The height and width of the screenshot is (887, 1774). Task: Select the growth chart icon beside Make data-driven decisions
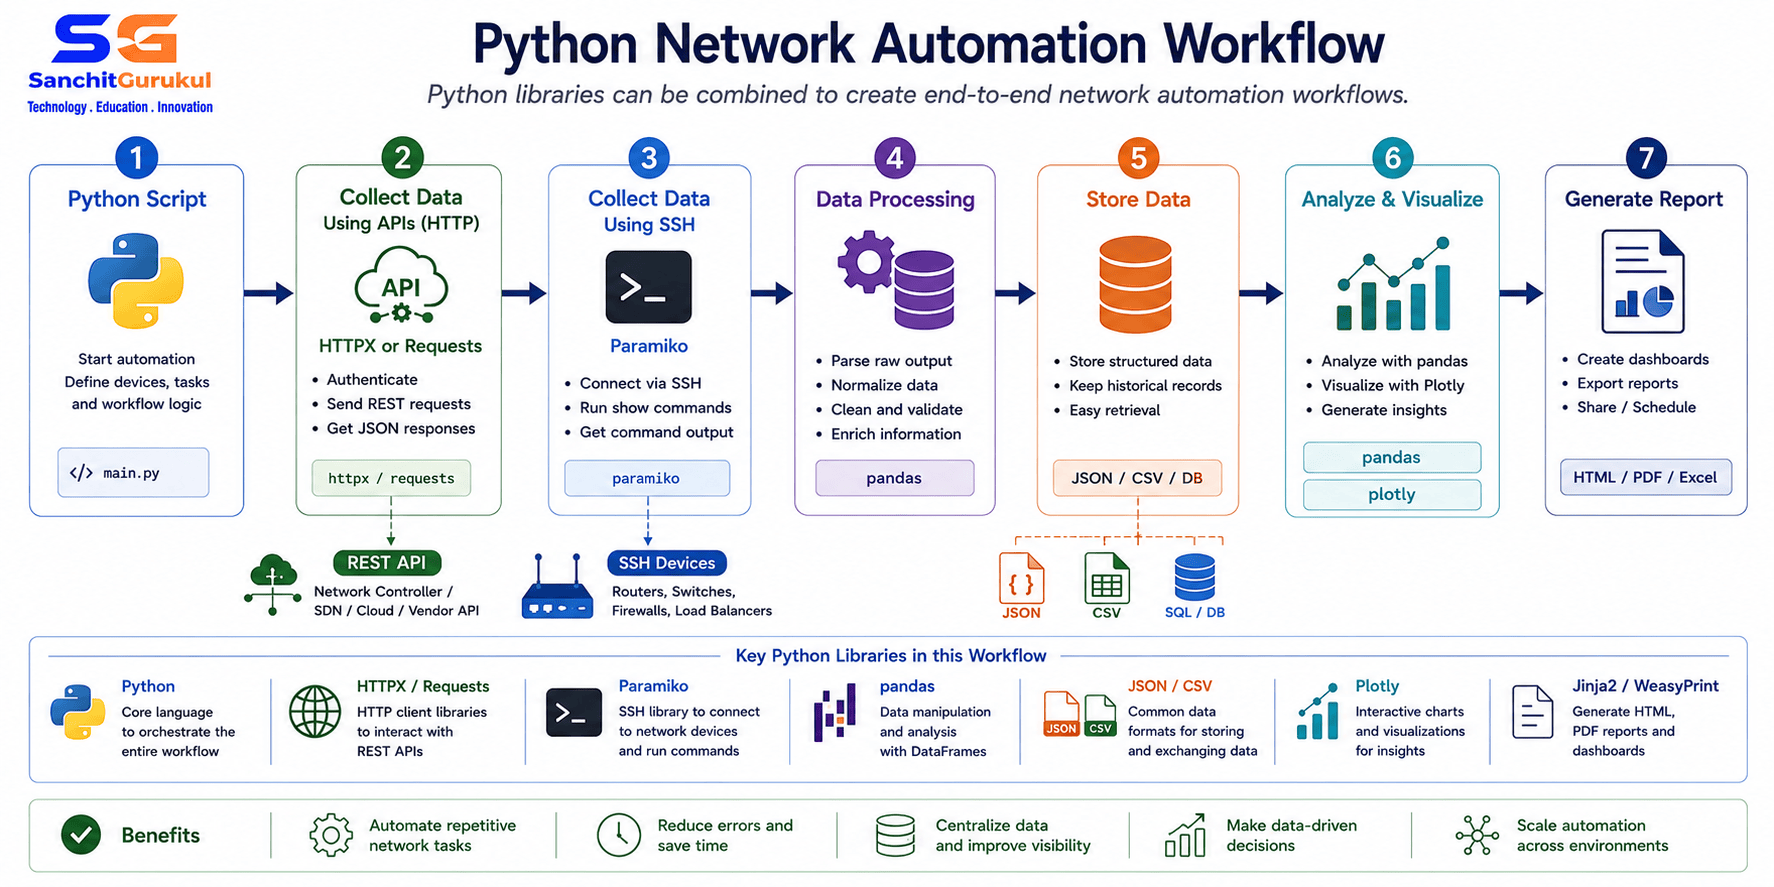[x=1185, y=835]
